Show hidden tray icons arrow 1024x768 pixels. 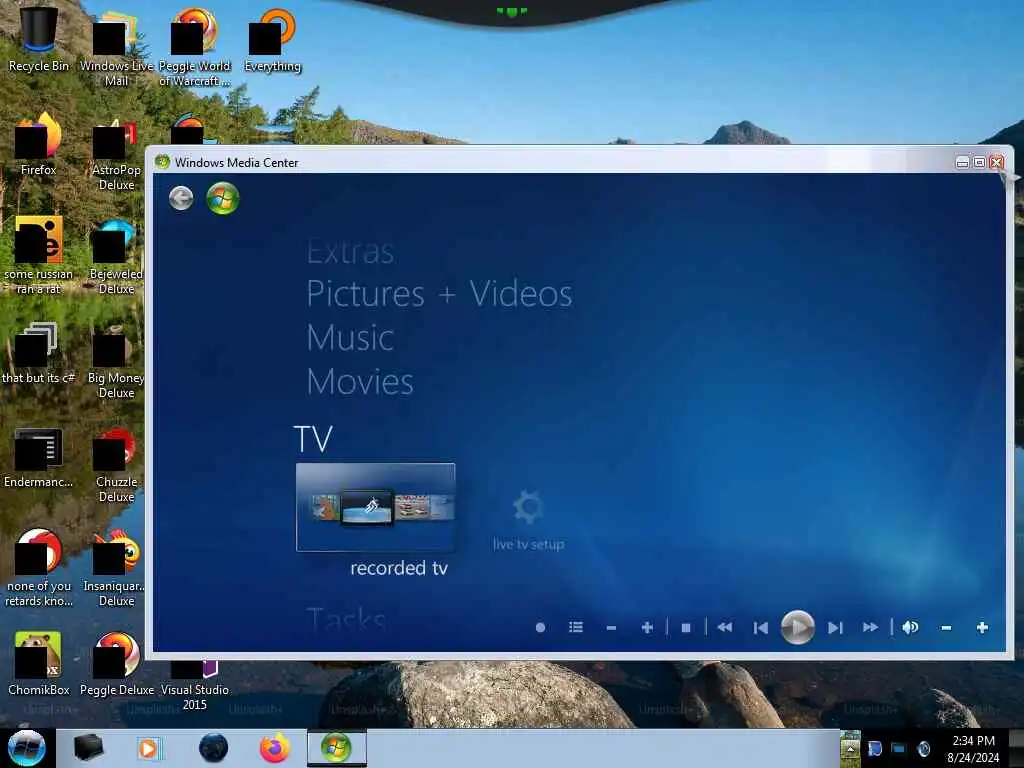[x=850, y=748]
